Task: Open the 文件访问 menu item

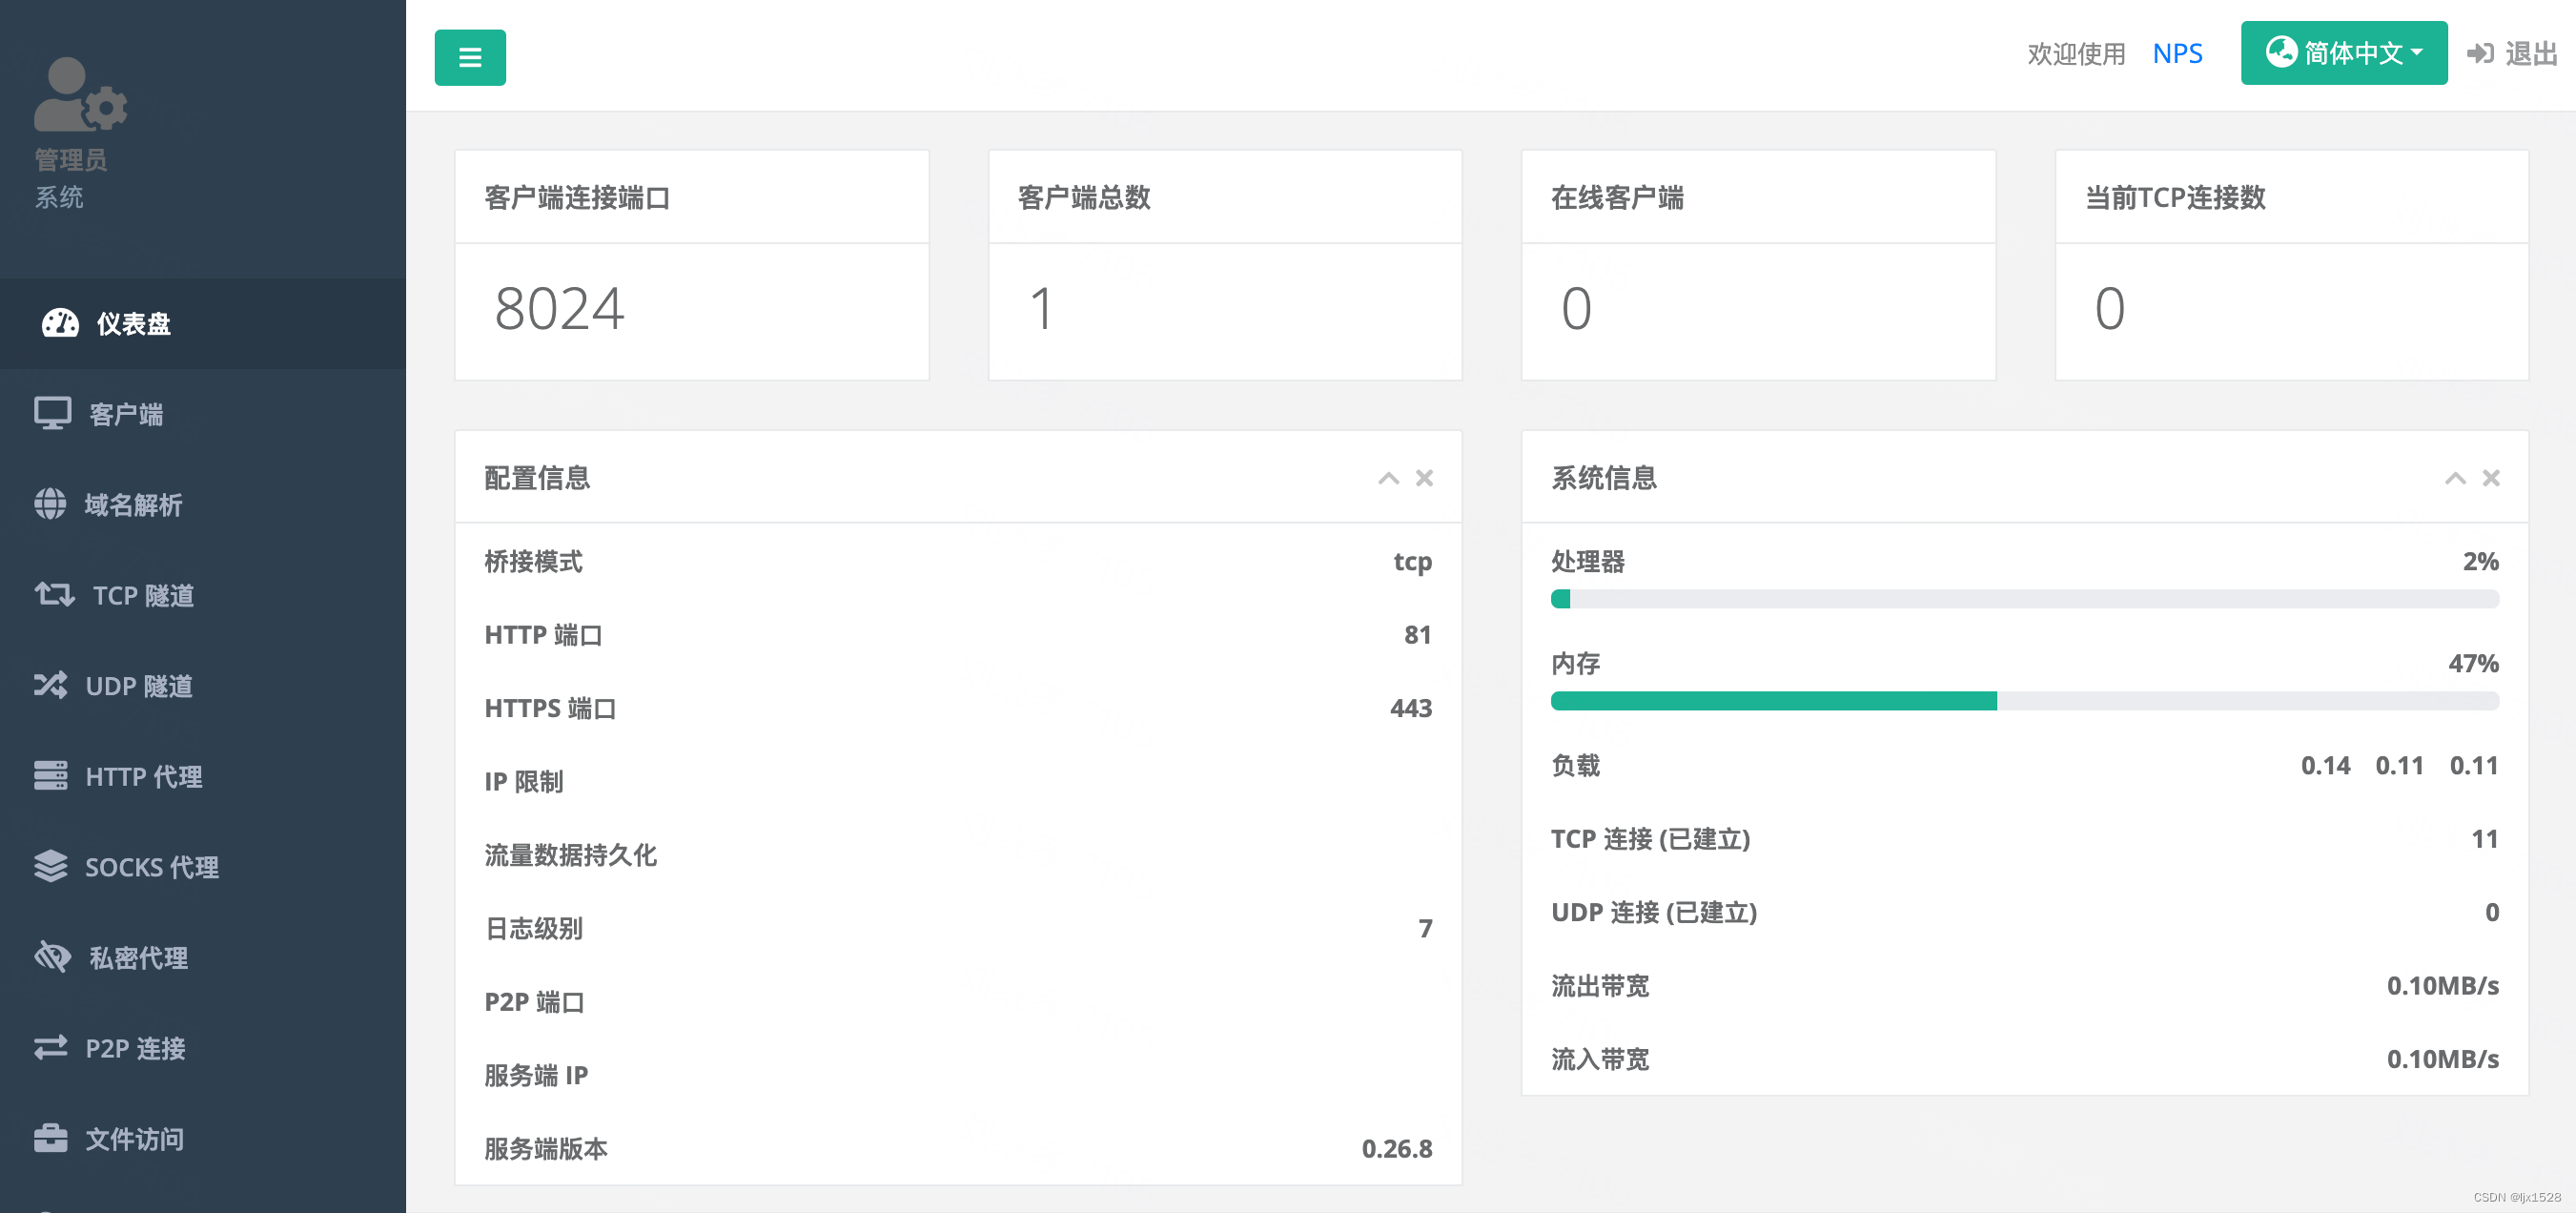Action: point(203,1138)
